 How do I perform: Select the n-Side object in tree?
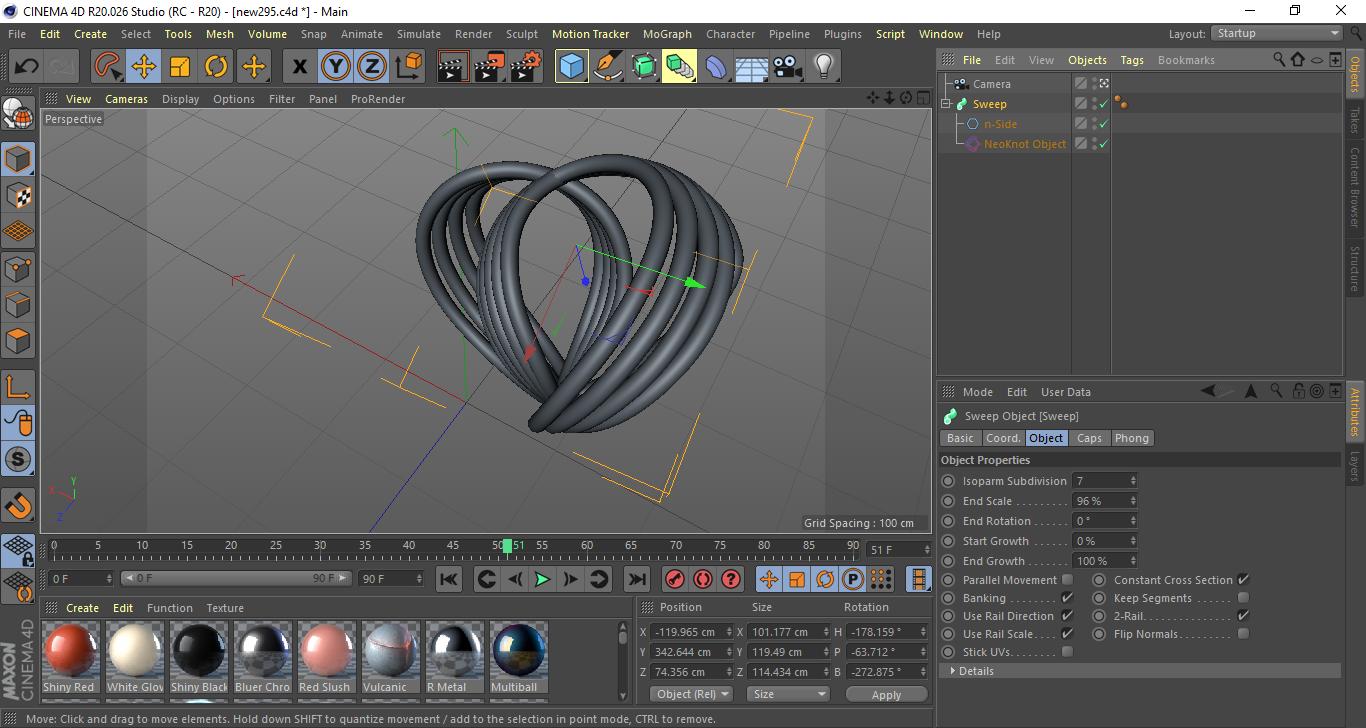1000,124
